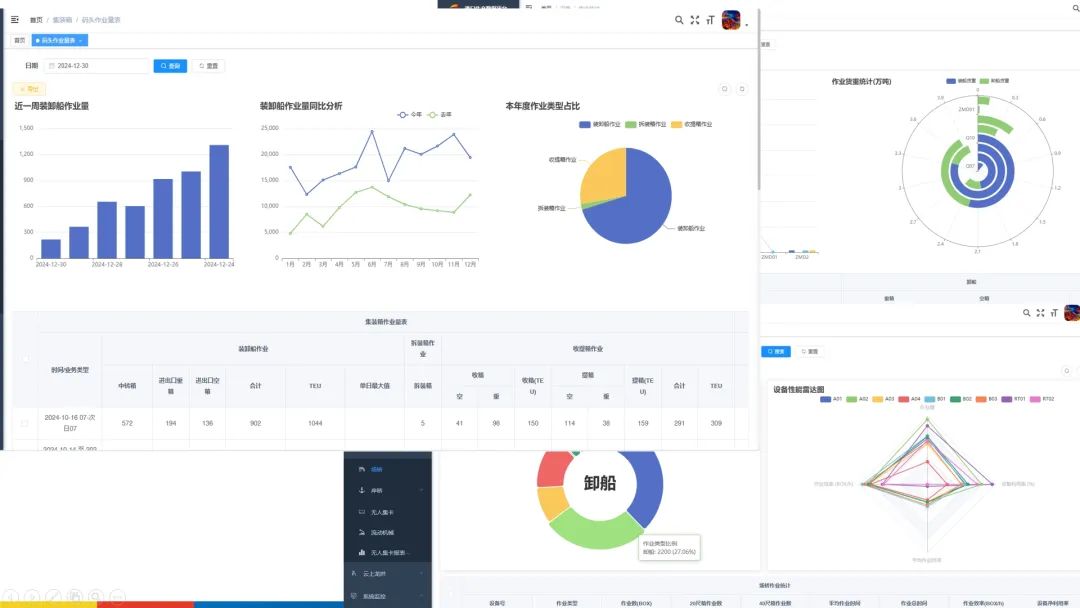Switch to the 首页 tab
Image resolution: width=1080 pixels, height=608 pixels.
(19, 40)
